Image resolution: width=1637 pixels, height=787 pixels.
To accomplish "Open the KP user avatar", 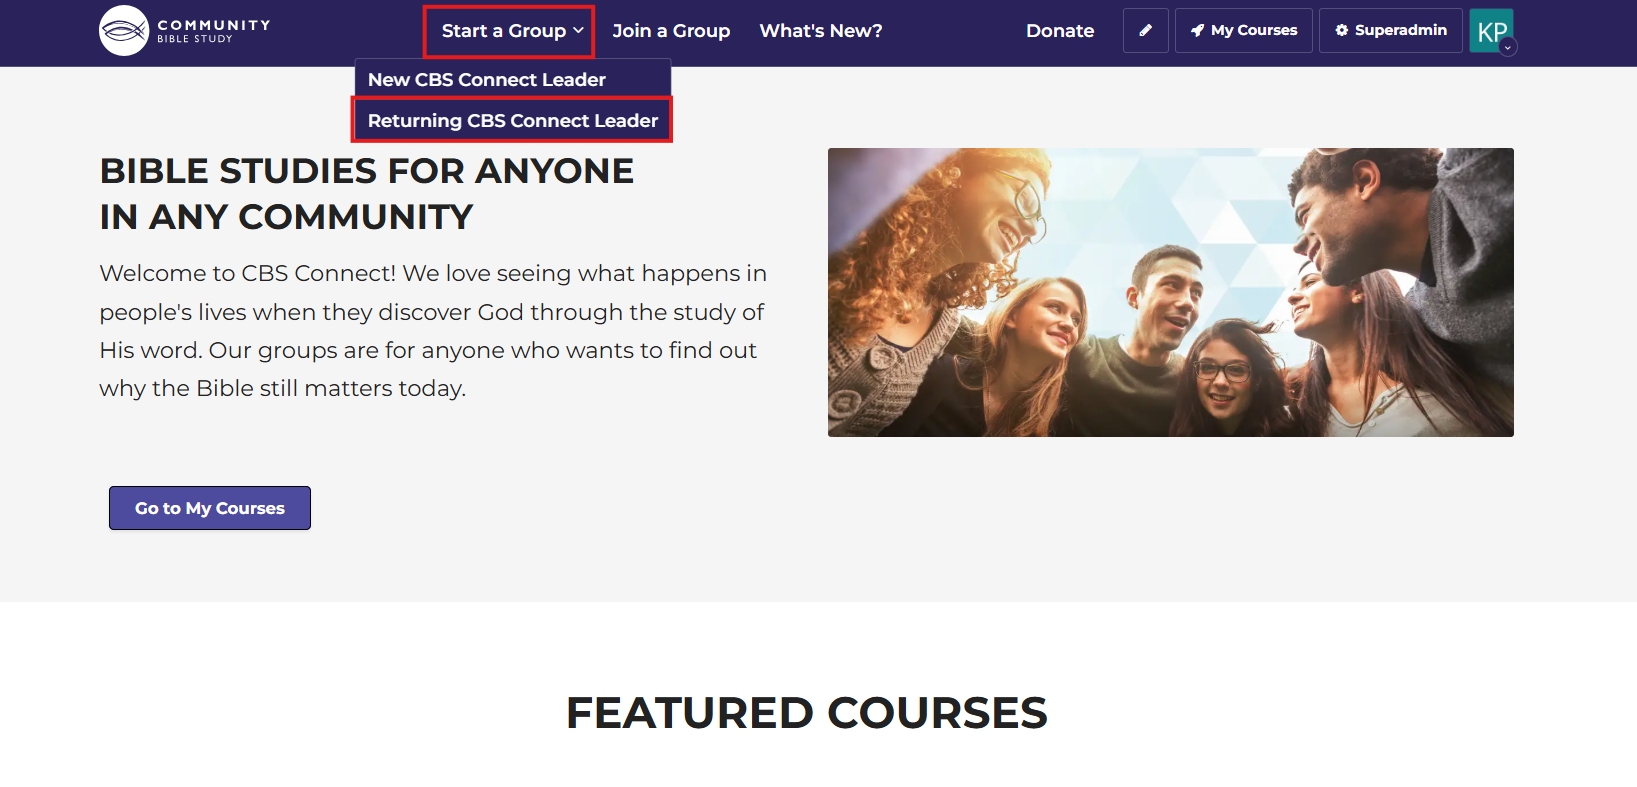I will (1491, 31).
